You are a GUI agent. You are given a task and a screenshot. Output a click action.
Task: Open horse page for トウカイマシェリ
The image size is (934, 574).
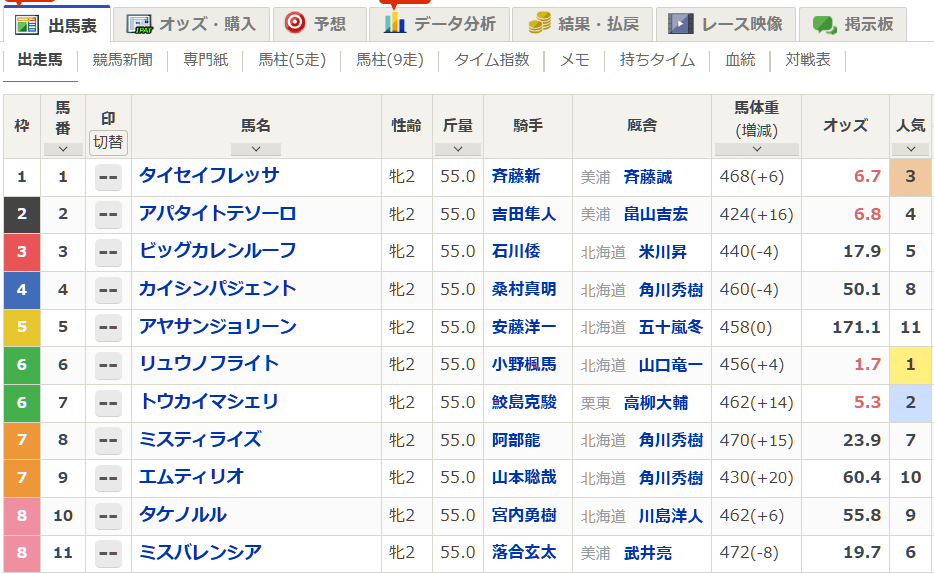[208, 402]
